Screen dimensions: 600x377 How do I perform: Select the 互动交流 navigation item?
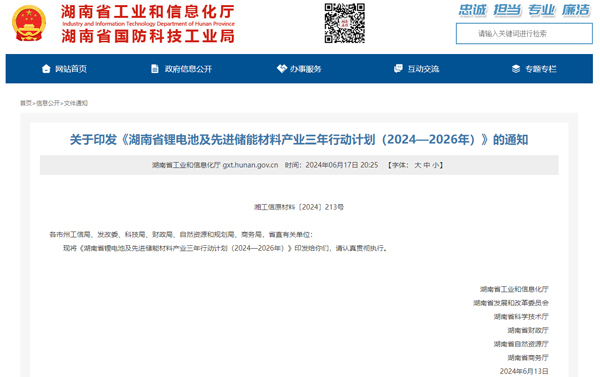pos(423,69)
